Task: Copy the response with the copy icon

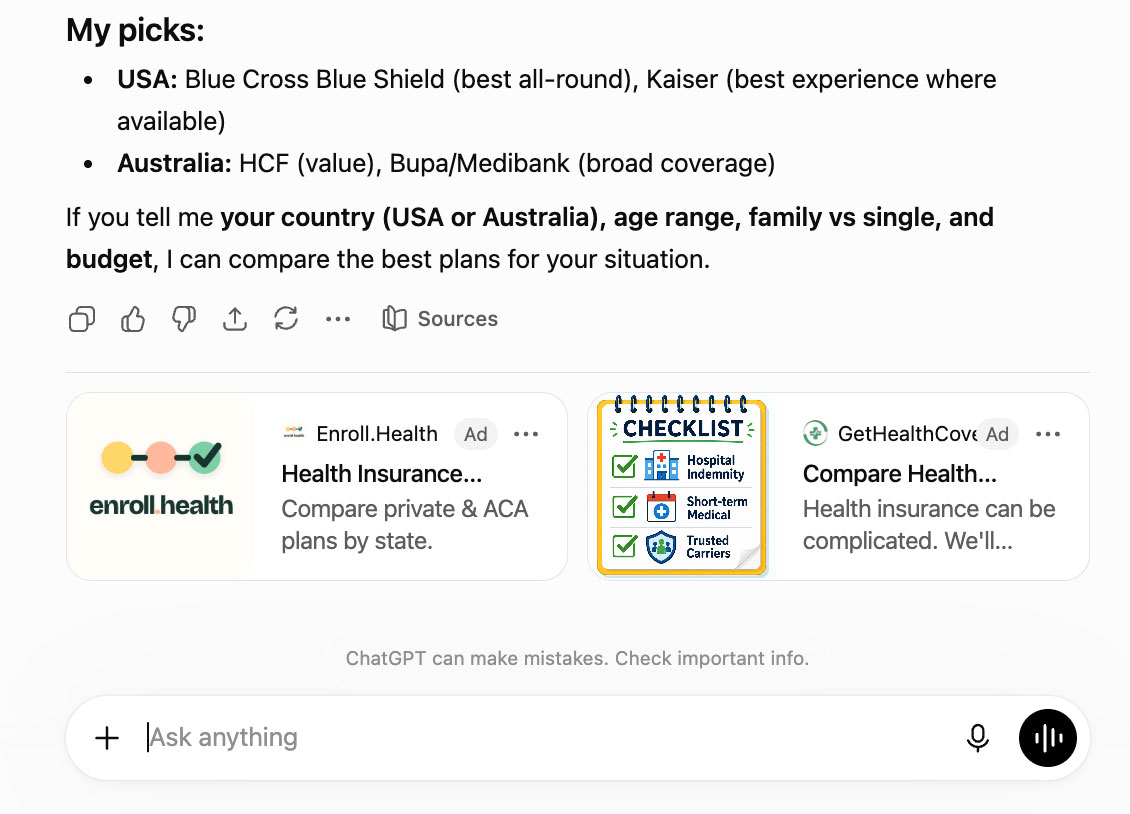Action: point(81,318)
